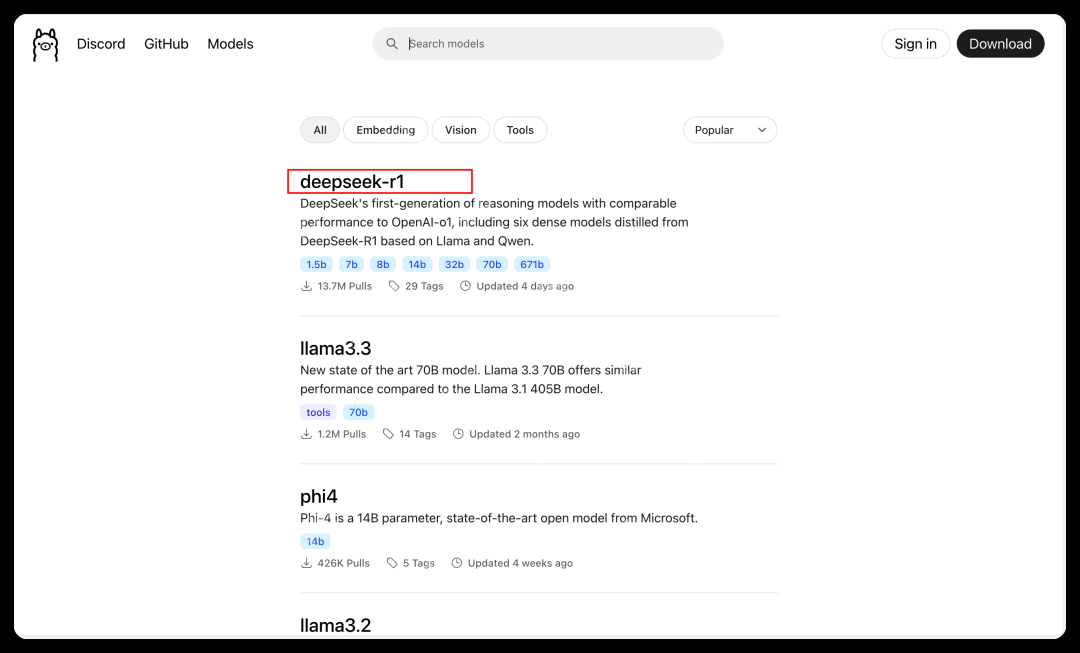The image size is (1080, 653).
Task: Click the '29 Tags' text
Action: tap(424, 286)
